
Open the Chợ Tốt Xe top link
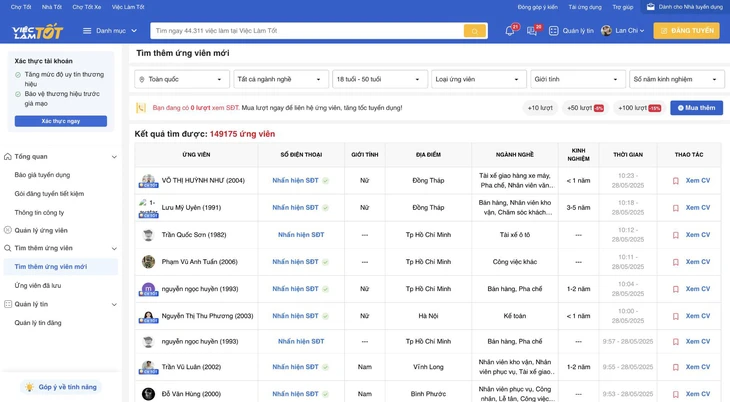pos(87,7)
